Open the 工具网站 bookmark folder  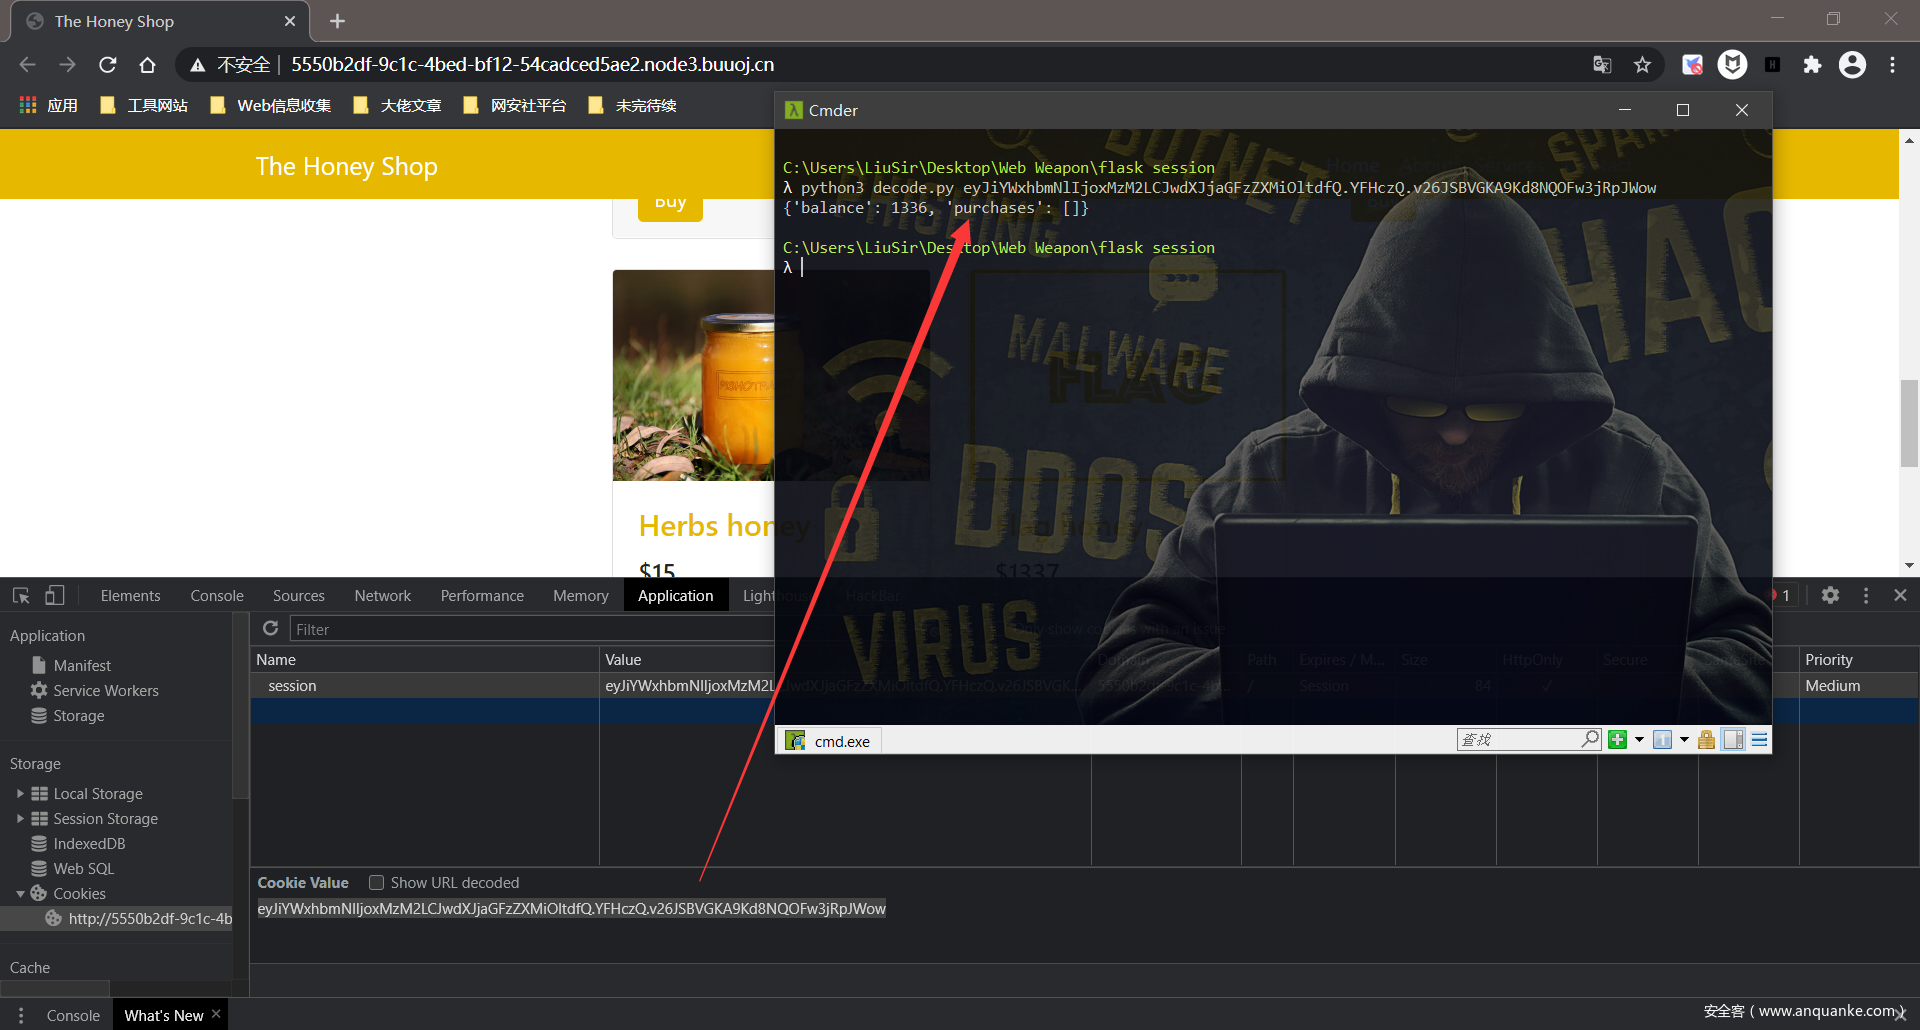(x=145, y=106)
